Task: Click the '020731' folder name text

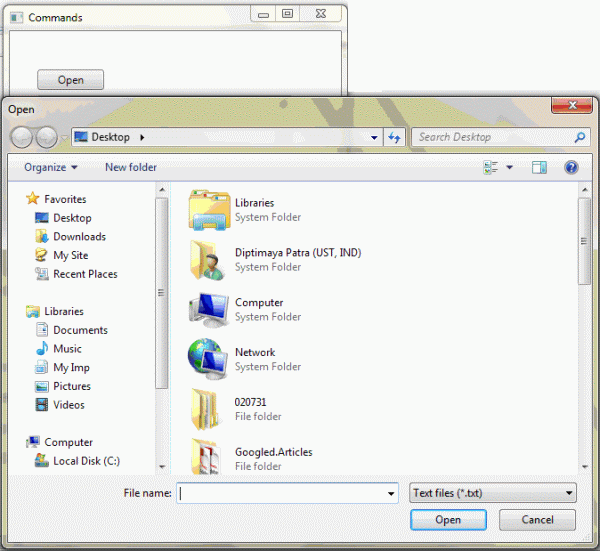Action: [x=250, y=402]
